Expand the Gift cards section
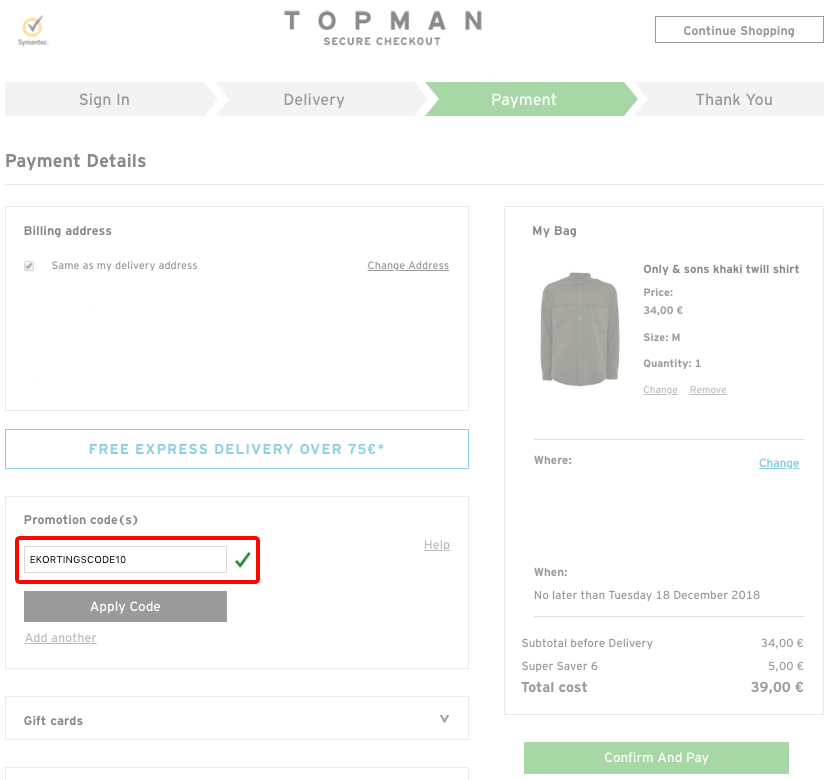The height and width of the screenshot is (780, 829). coord(237,719)
